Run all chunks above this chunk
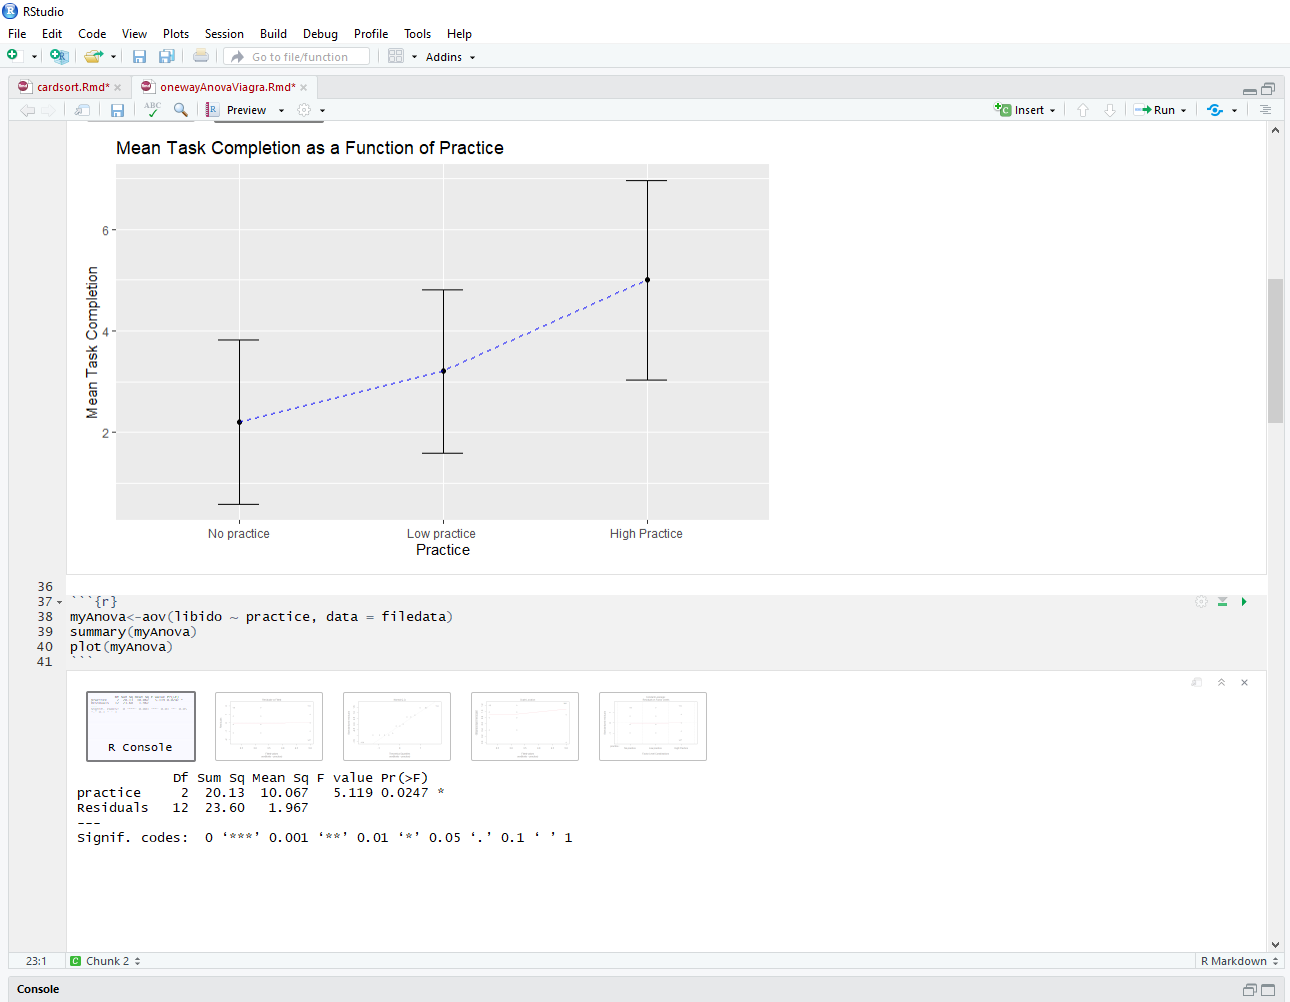This screenshot has height=1002, width=1290. (x=1222, y=601)
